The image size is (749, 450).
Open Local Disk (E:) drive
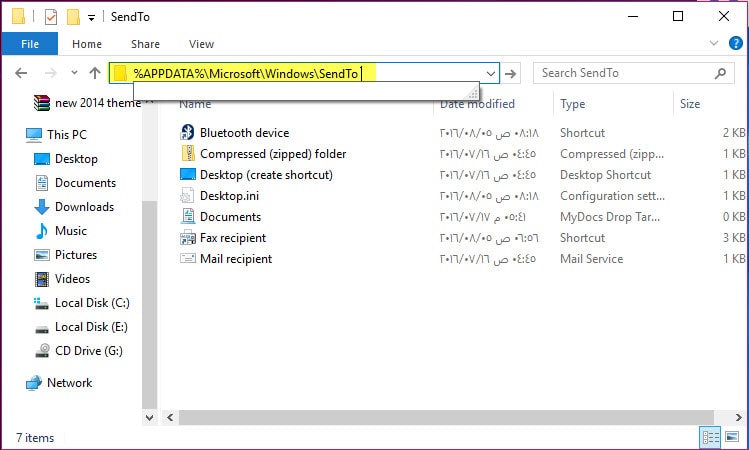[81, 327]
